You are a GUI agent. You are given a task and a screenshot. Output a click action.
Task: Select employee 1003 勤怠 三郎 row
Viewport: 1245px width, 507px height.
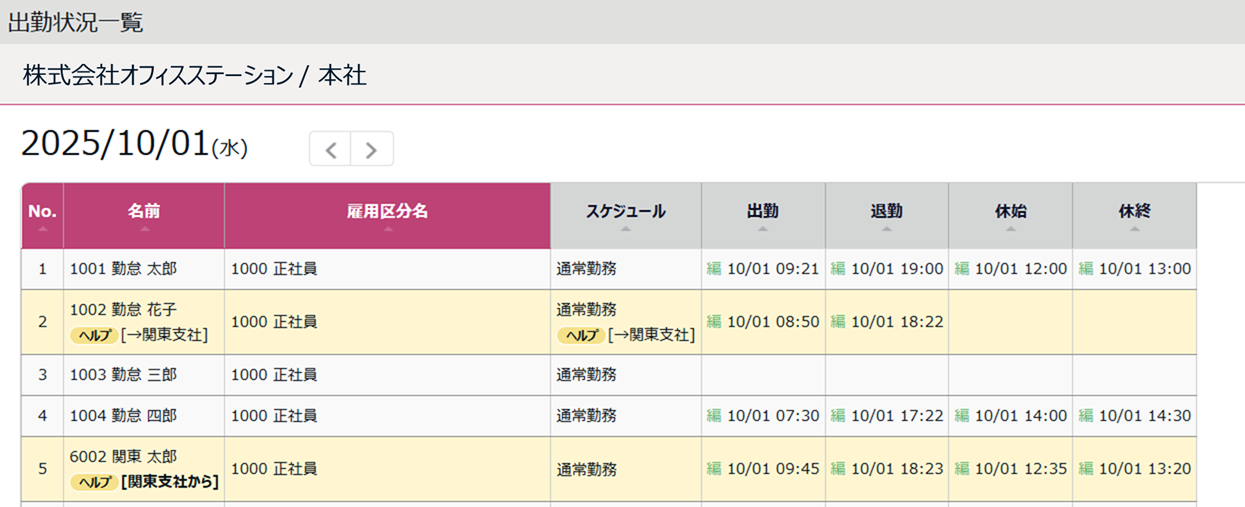[123, 375]
